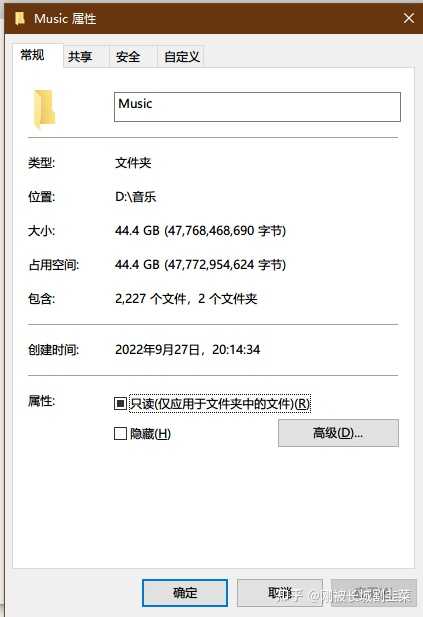Close the Music 属性 dialog with the X
Viewport: 423px width, 617px height.
[409, 18]
